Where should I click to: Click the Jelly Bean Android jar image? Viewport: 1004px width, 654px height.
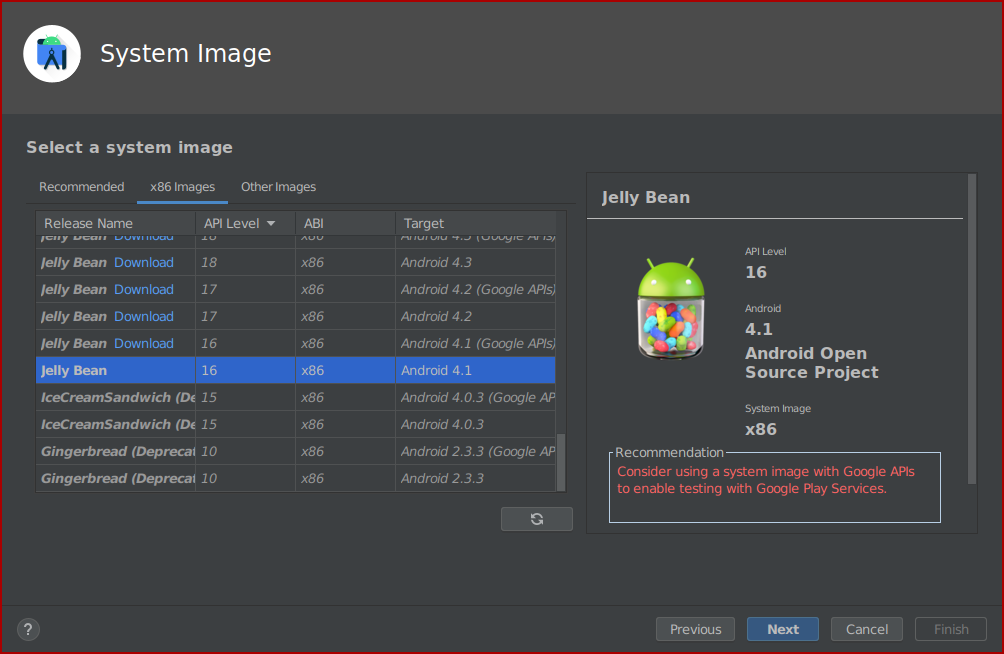pyautogui.click(x=671, y=309)
